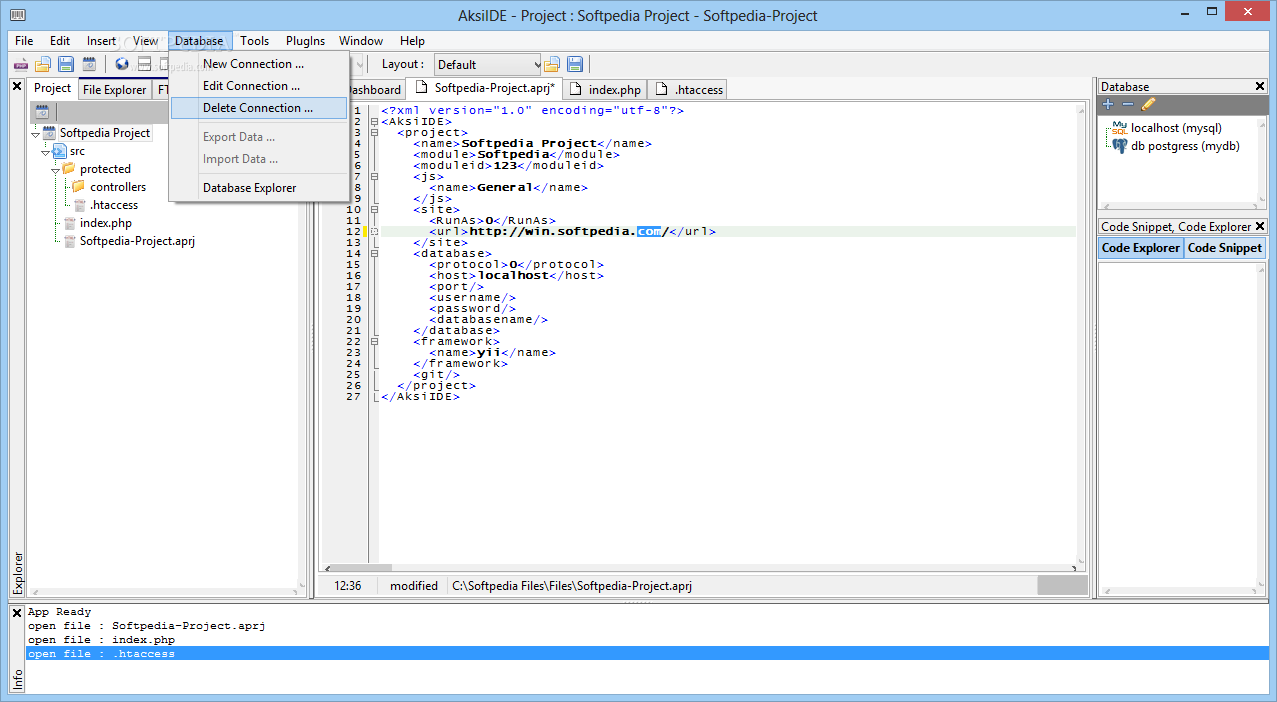Viewport: 1277px width, 702px height.
Task: Fold the AksiIDE block at line 2
Action: tap(374, 122)
